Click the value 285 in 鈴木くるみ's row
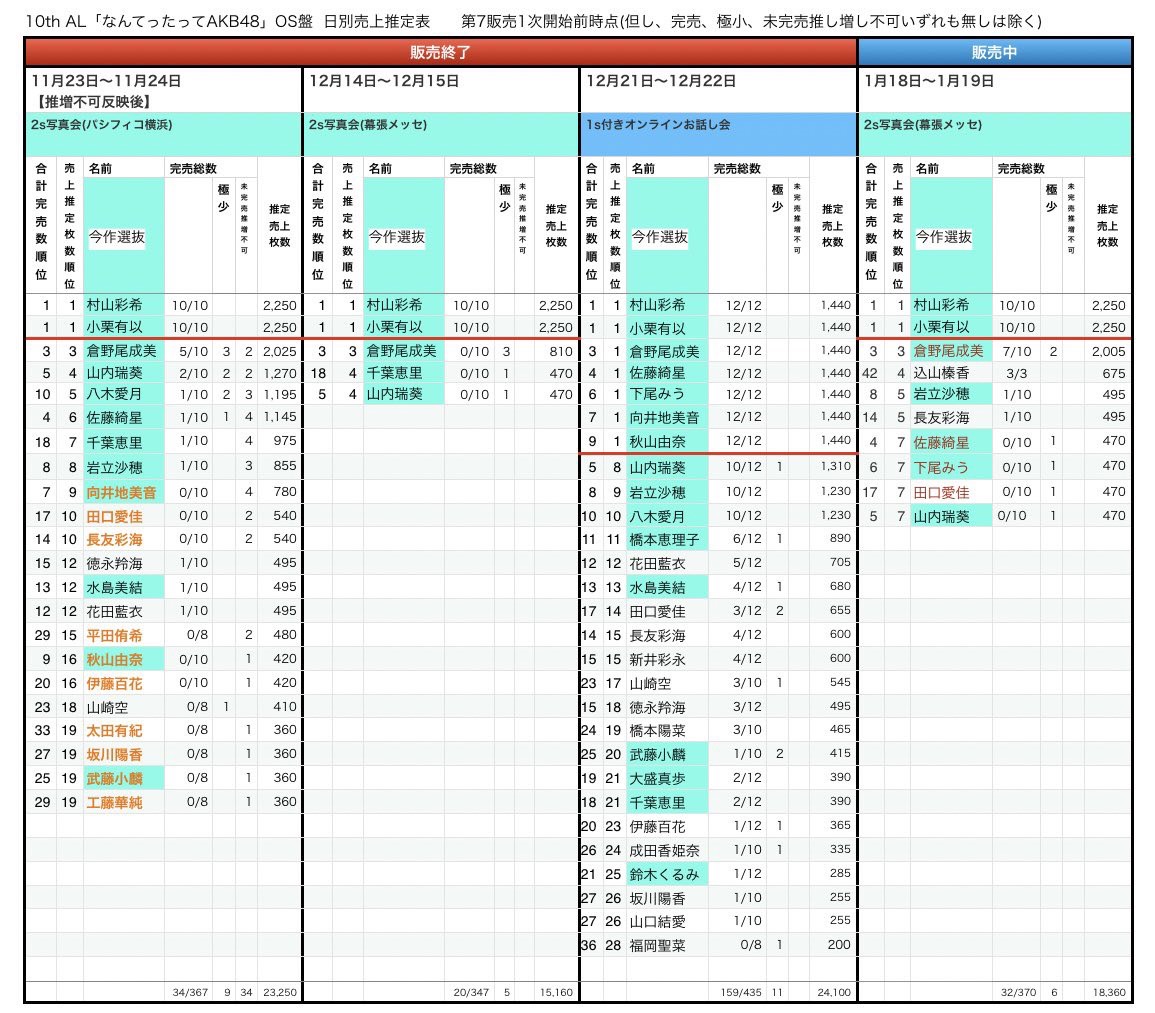Image resolution: width=1155 pixels, height=1013 pixels. (x=840, y=873)
